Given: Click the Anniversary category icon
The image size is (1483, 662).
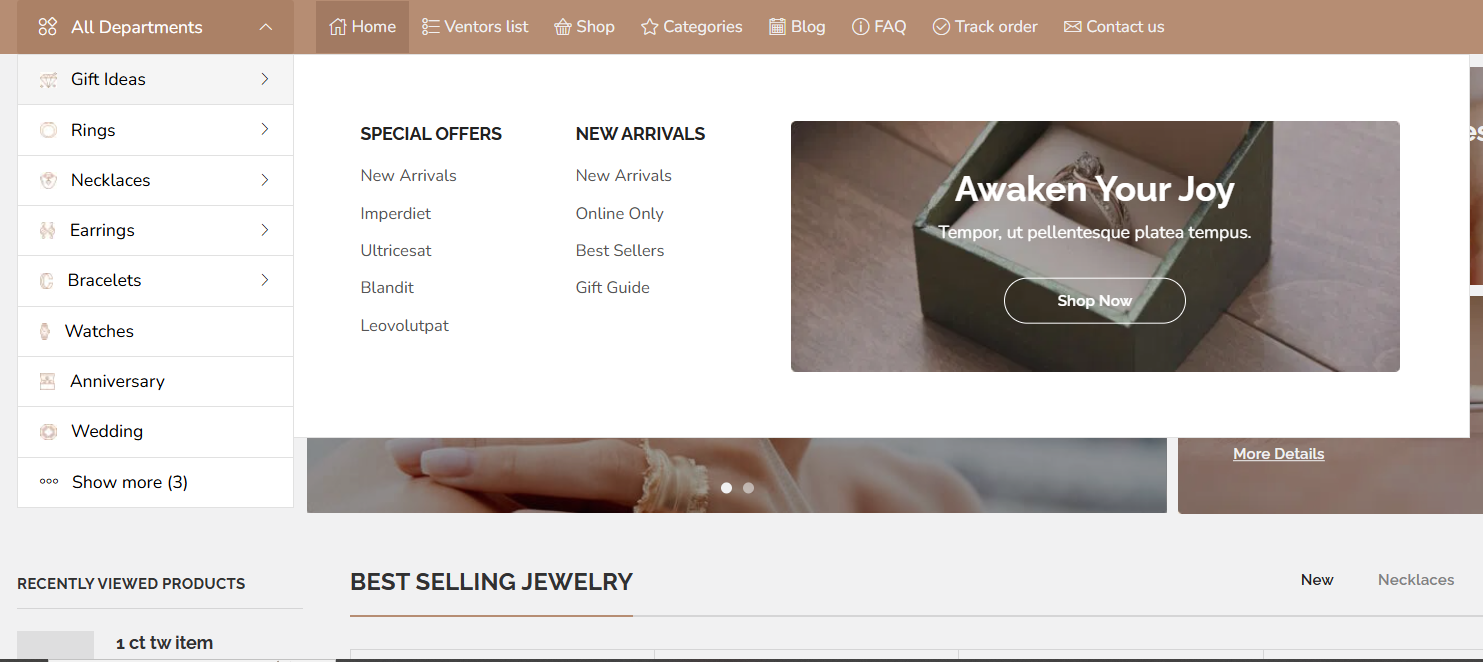Looking at the screenshot, I should tap(47, 381).
